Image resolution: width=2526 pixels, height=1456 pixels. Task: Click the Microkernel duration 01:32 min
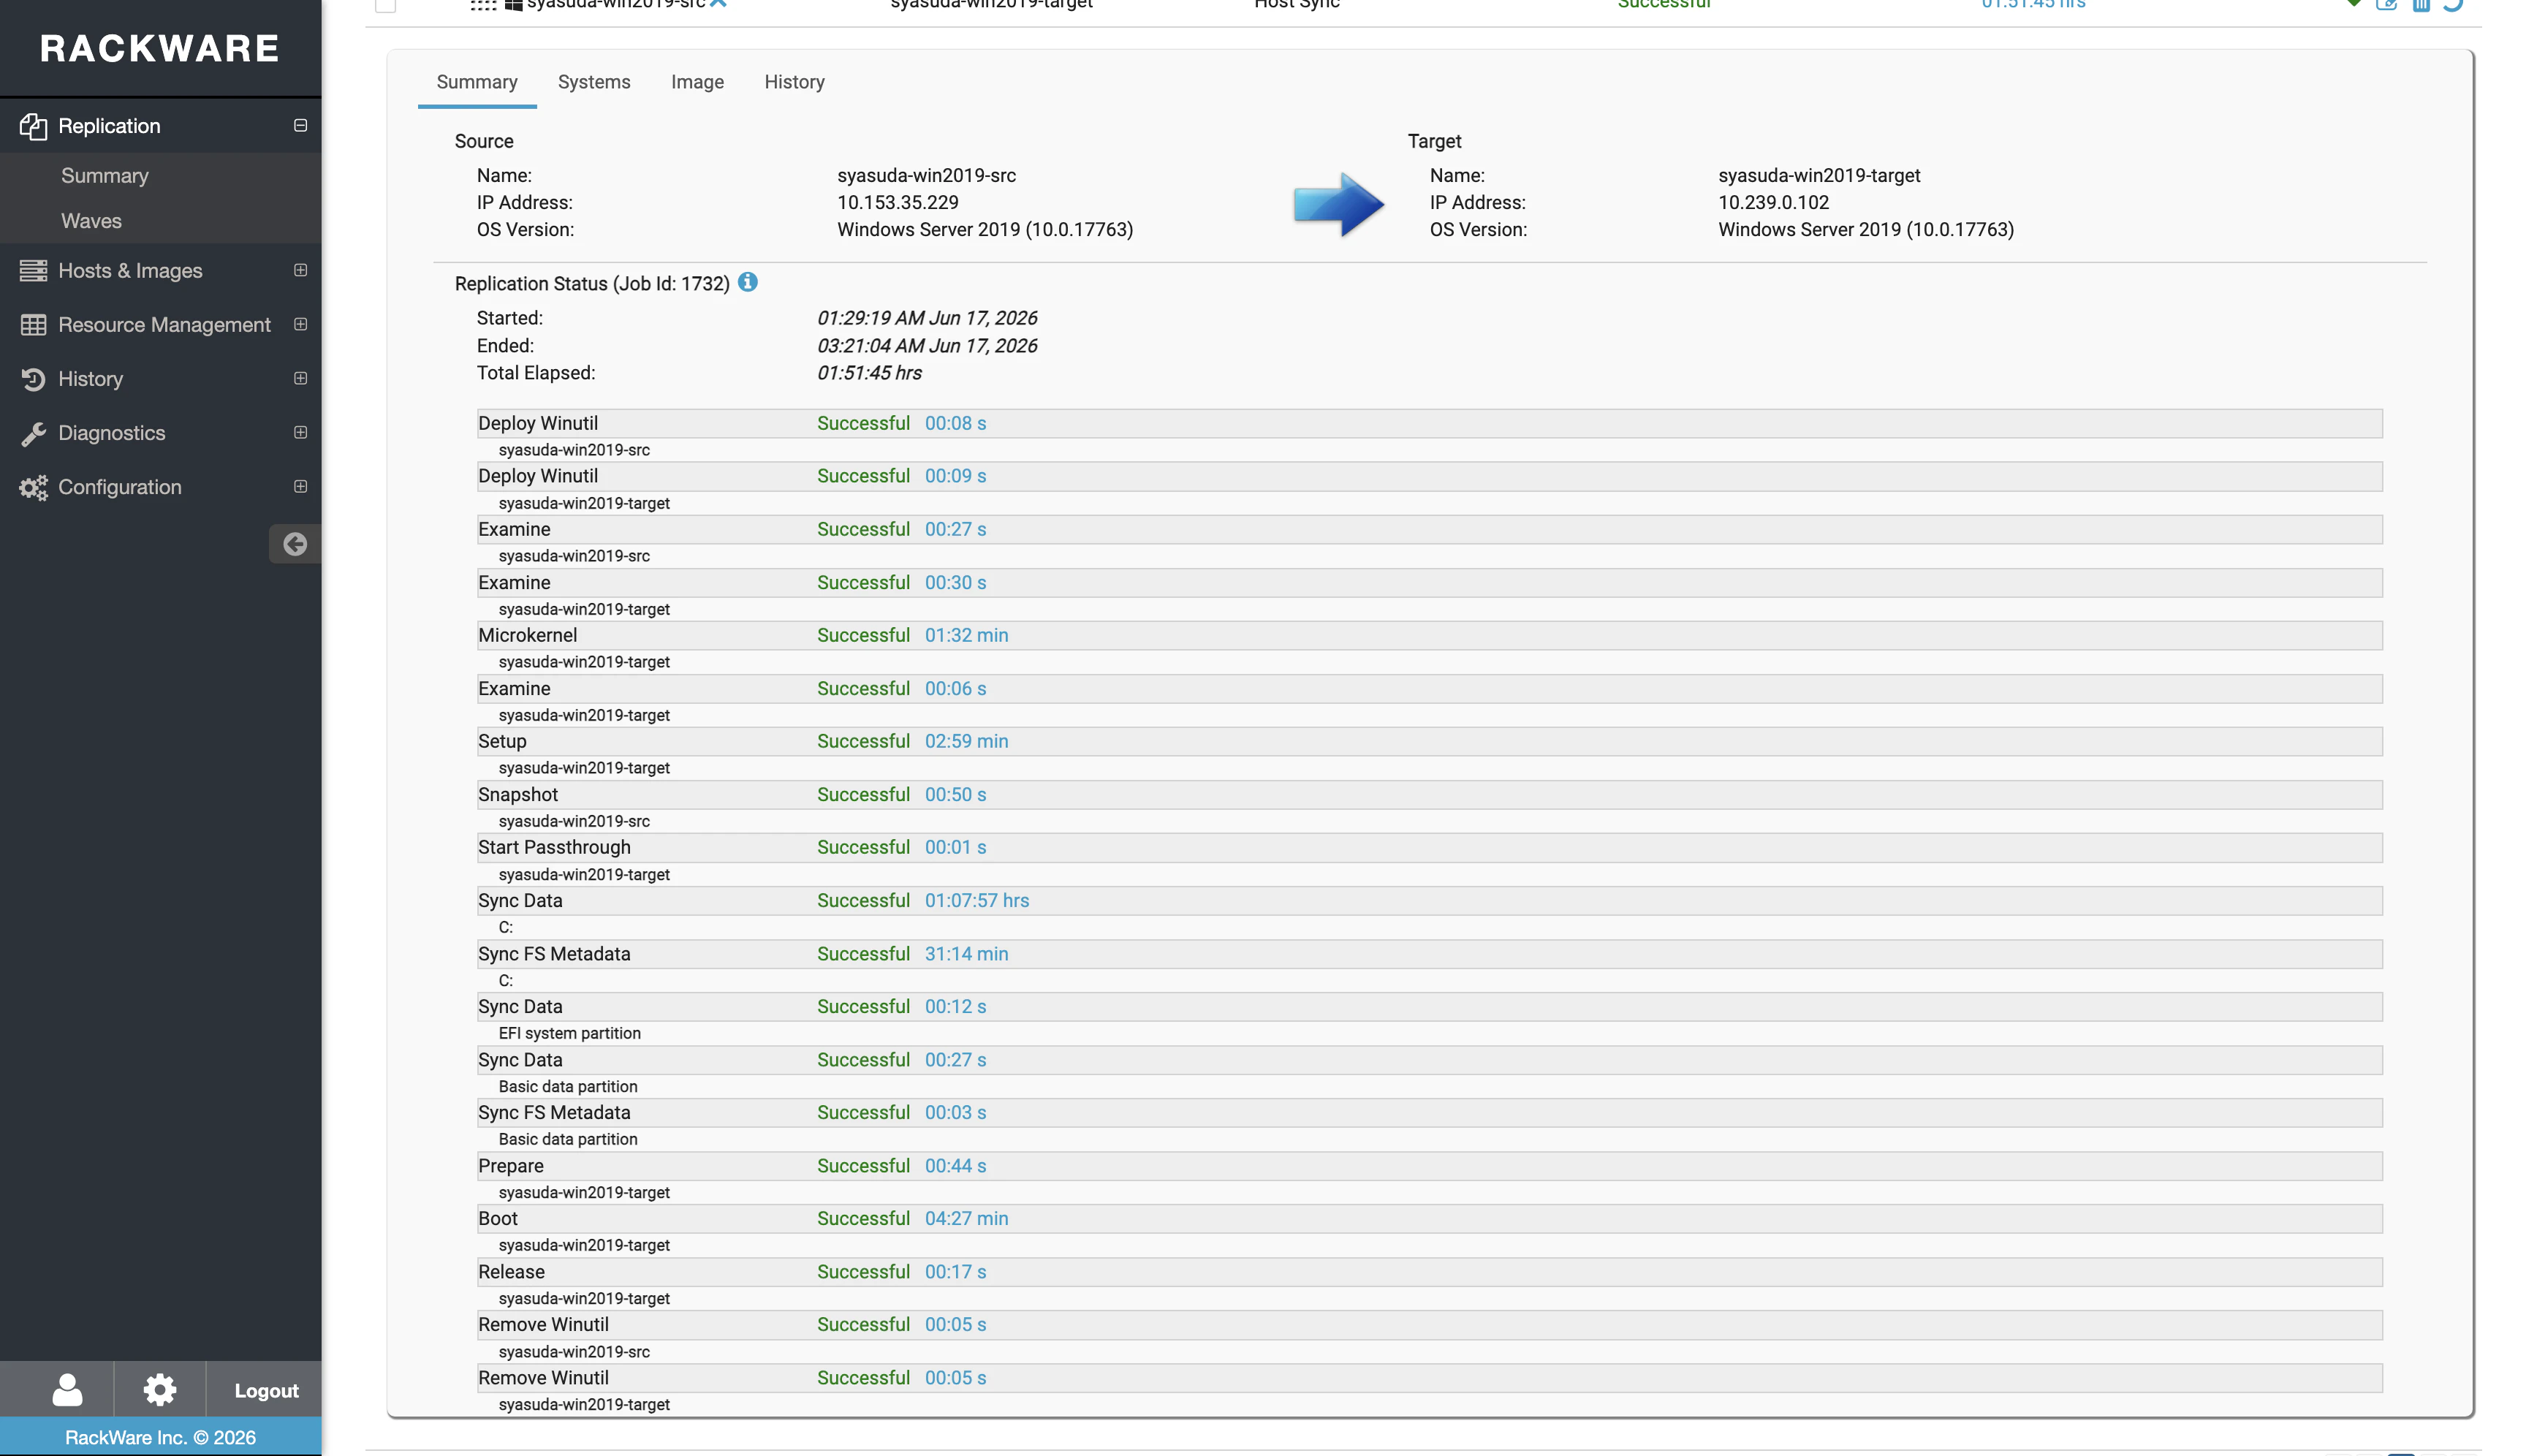pyautogui.click(x=966, y=635)
